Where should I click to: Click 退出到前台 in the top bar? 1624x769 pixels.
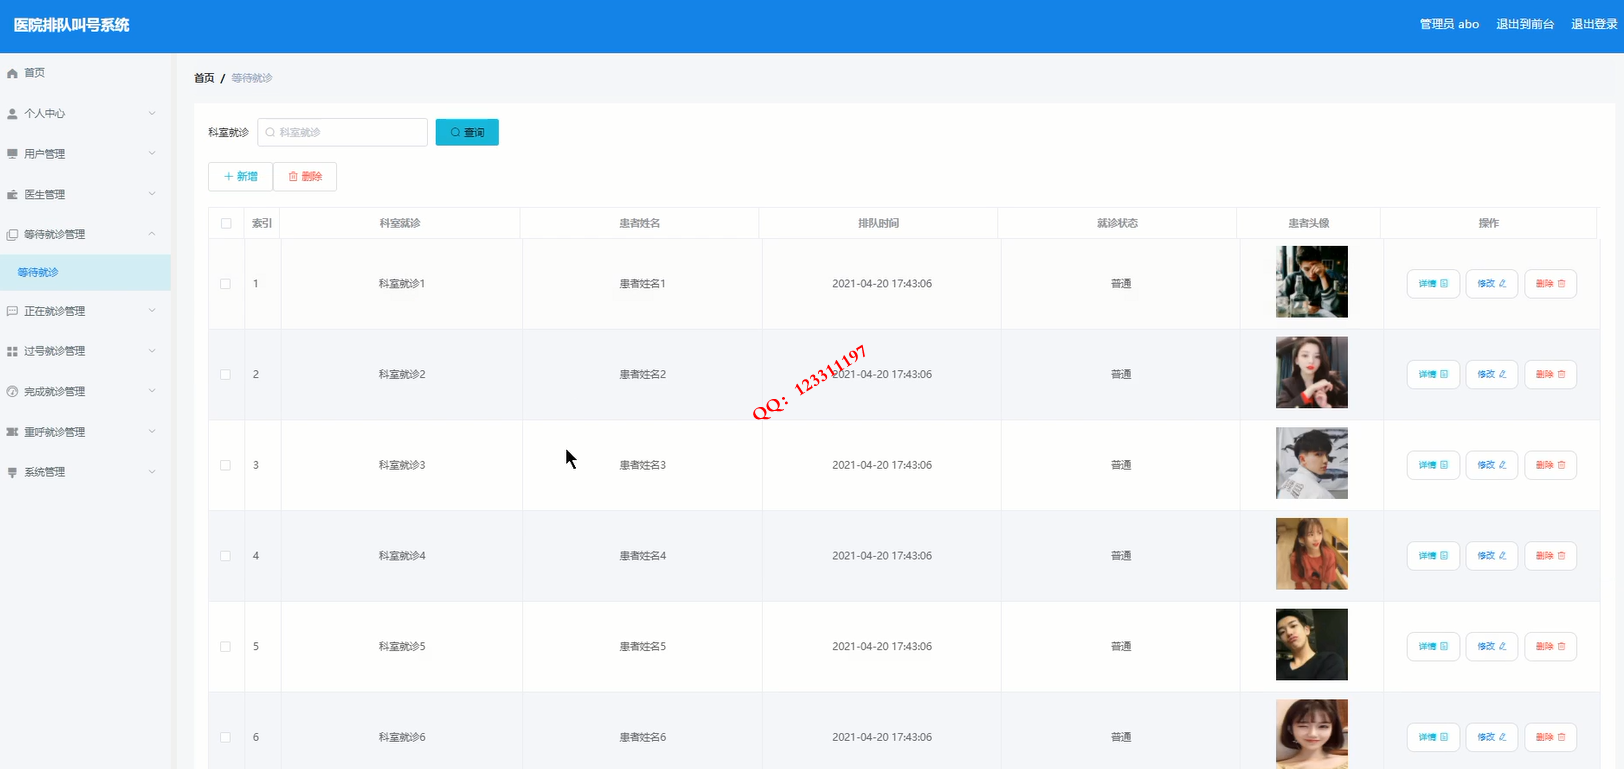pyautogui.click(x=1525, y=24)
